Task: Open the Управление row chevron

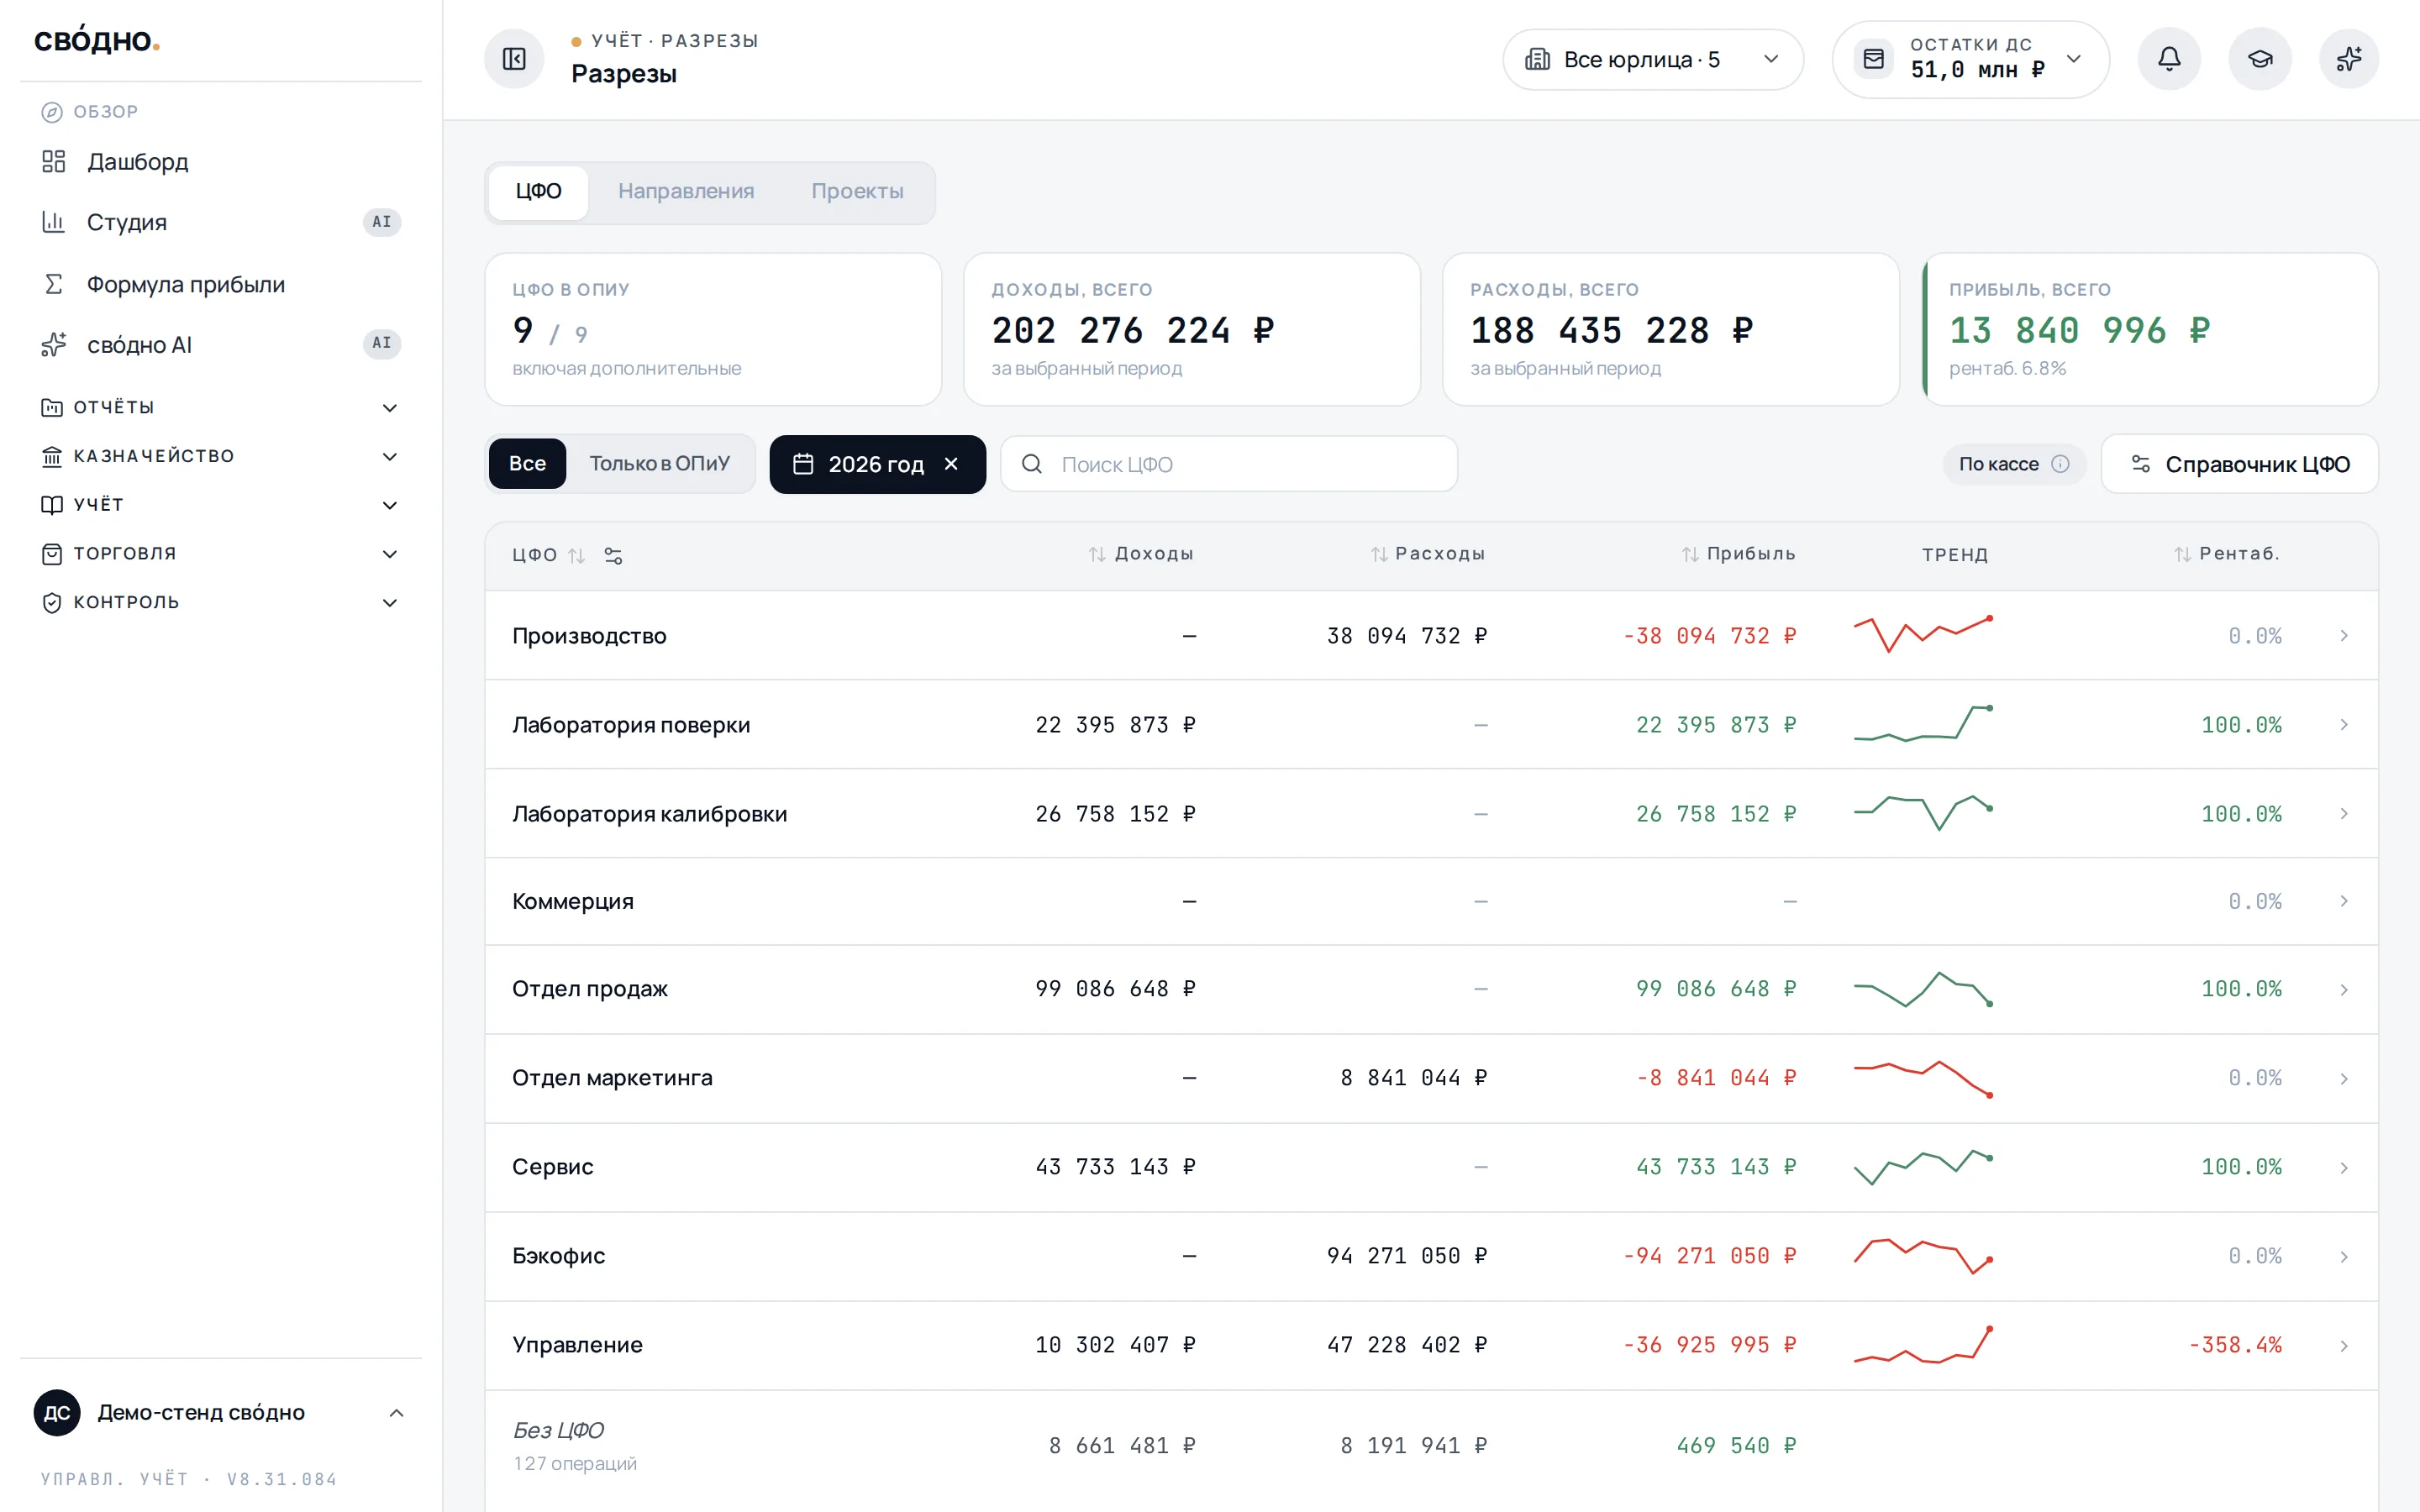Action: click(2344, 1346)
